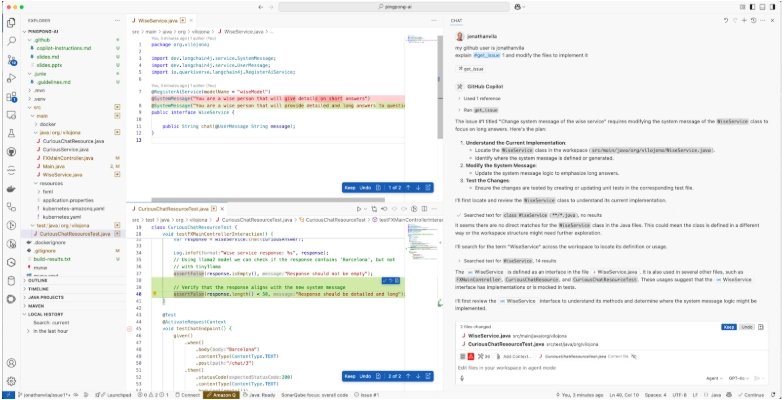Open FXMainController.java in the explorer

pyautogui.click(x=68, y=158)
